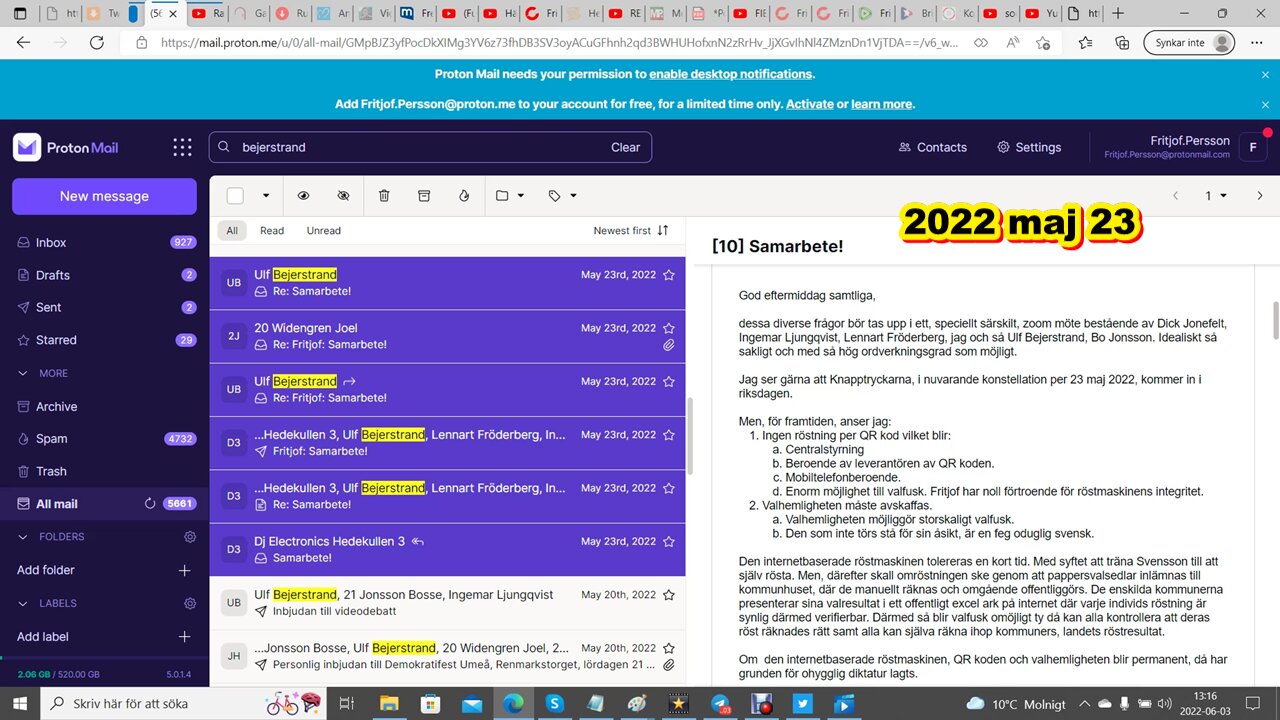This screenshot has width=1280, height=720.
Task: Collapse the FOLDERS section
Action: [23, 537]
